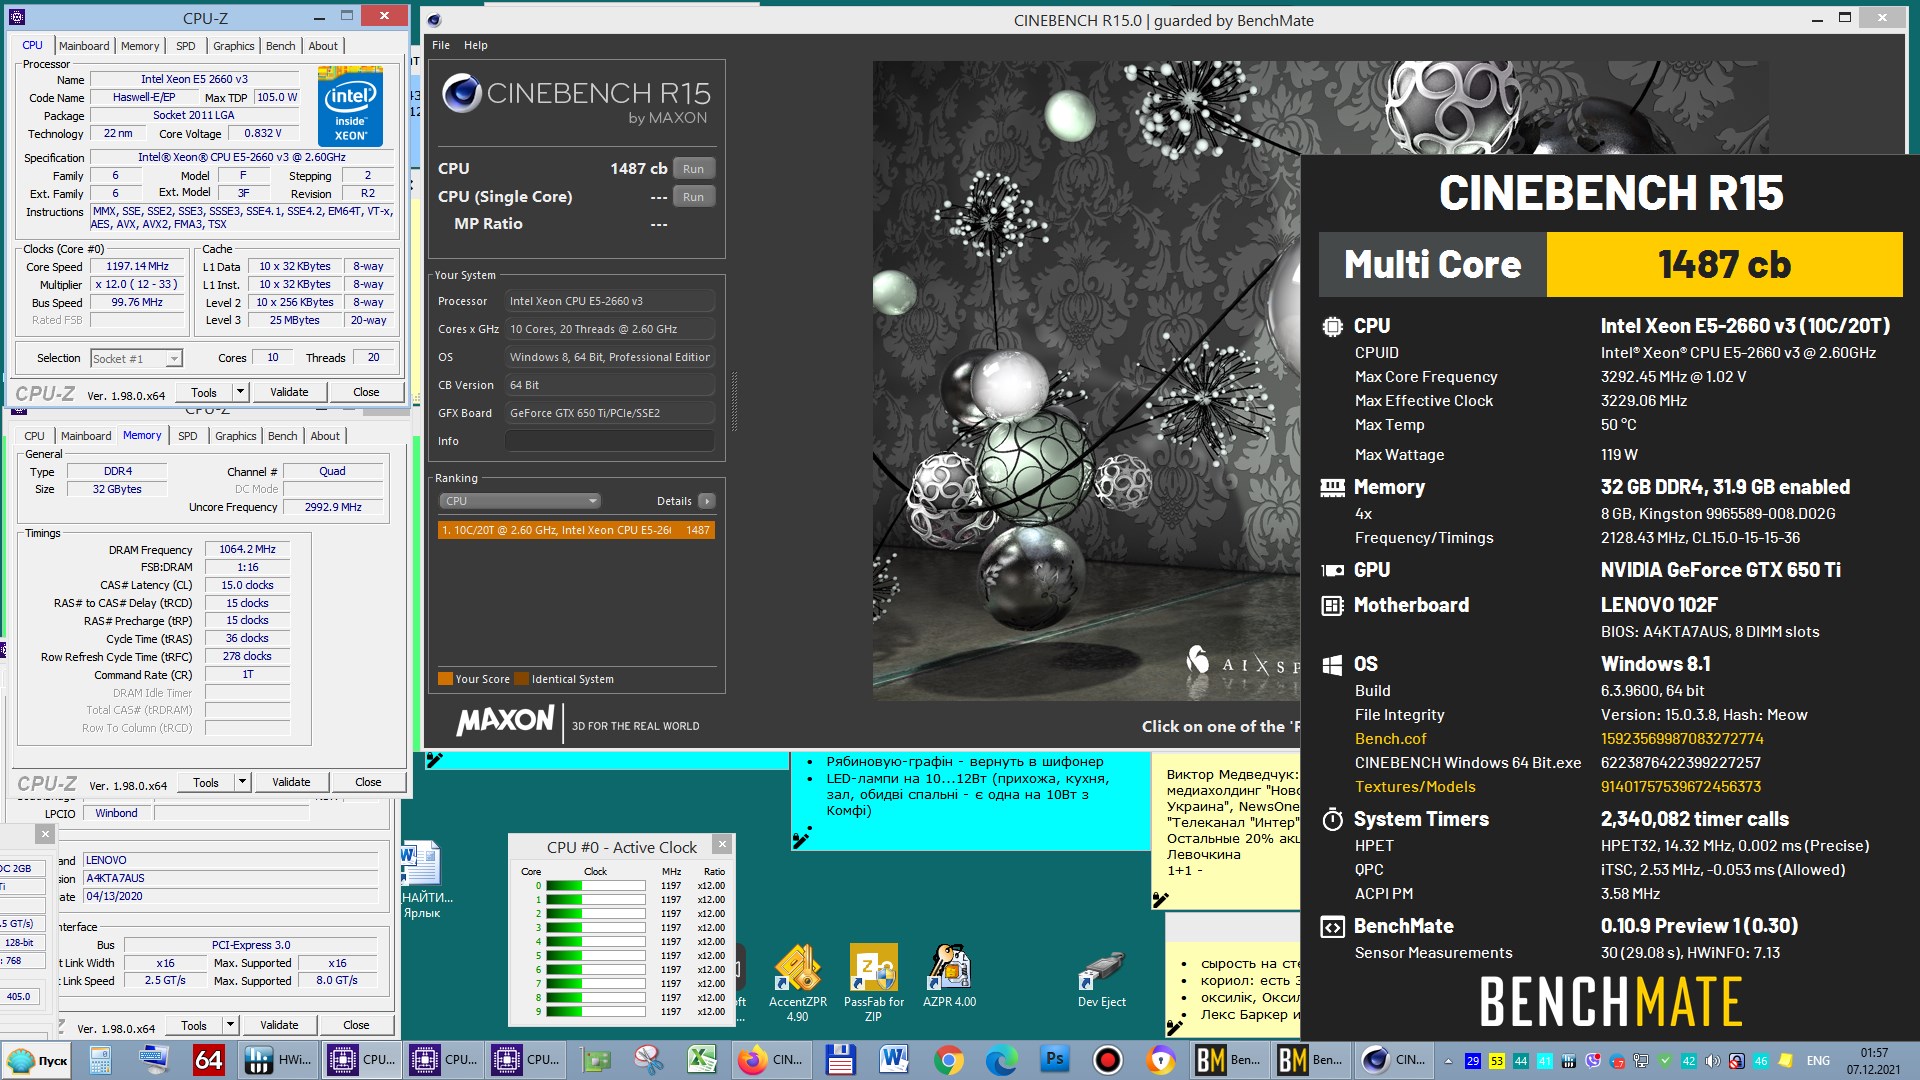
Task: Open the Start button labeled Пуск
Action: click(x=38, y=1060)
